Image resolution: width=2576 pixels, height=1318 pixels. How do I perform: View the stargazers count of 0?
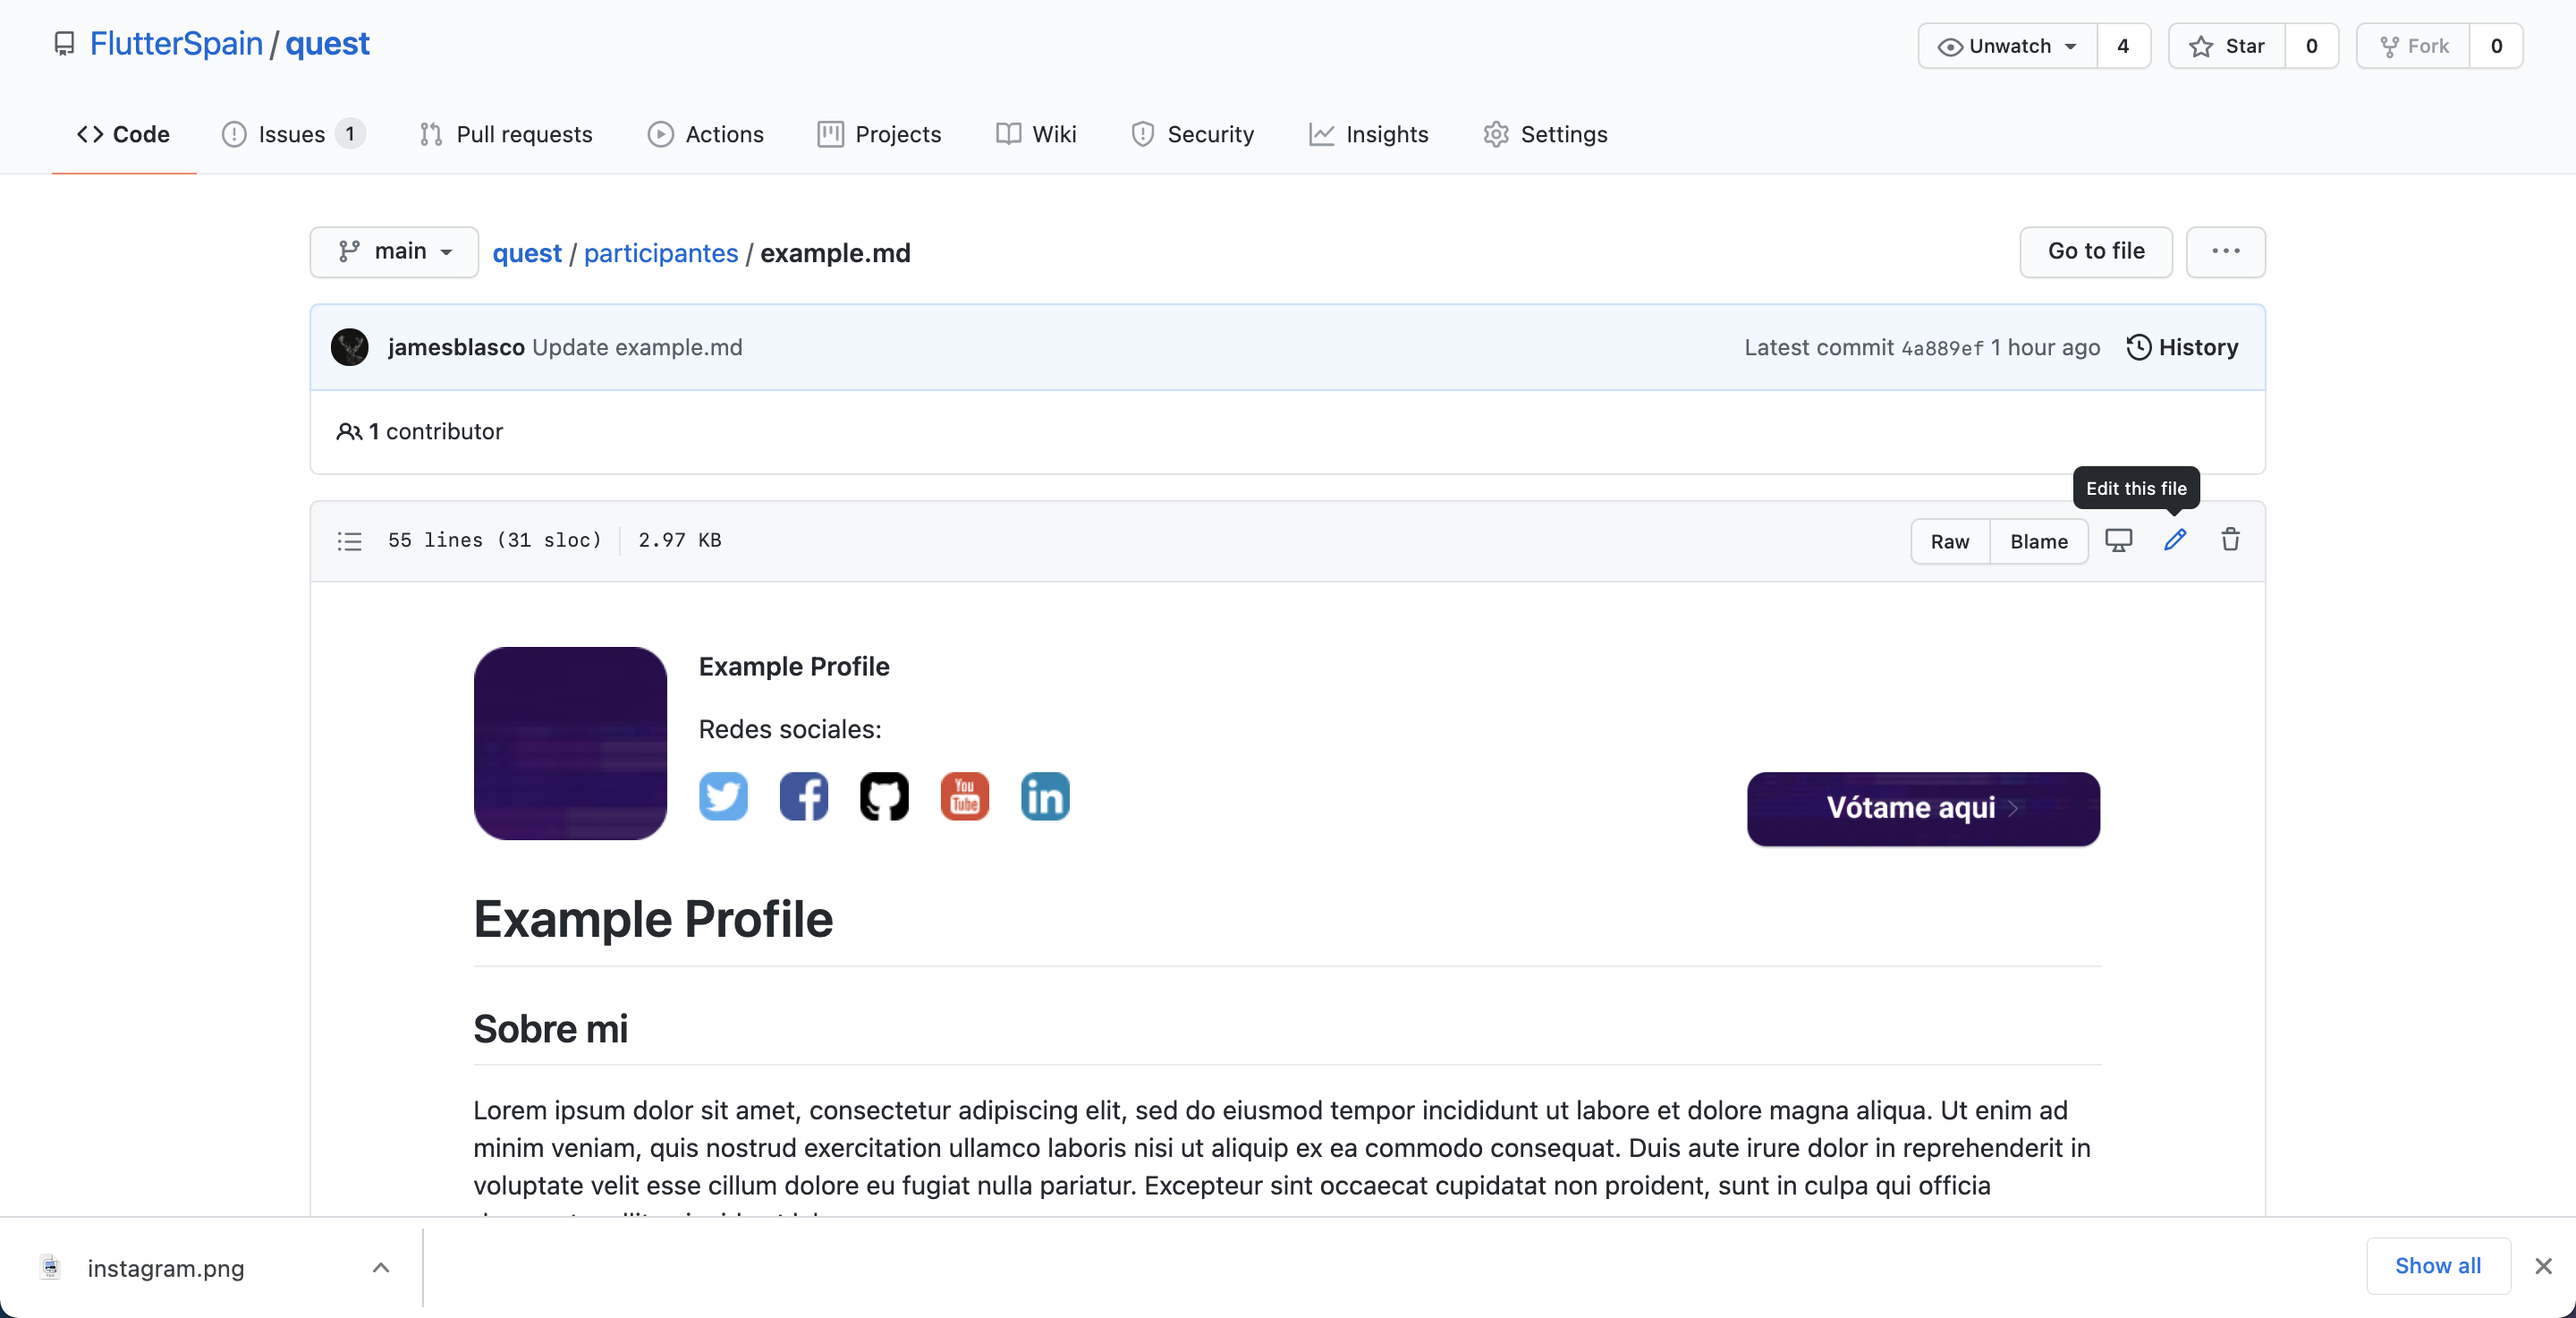[x=2311, y=46]
